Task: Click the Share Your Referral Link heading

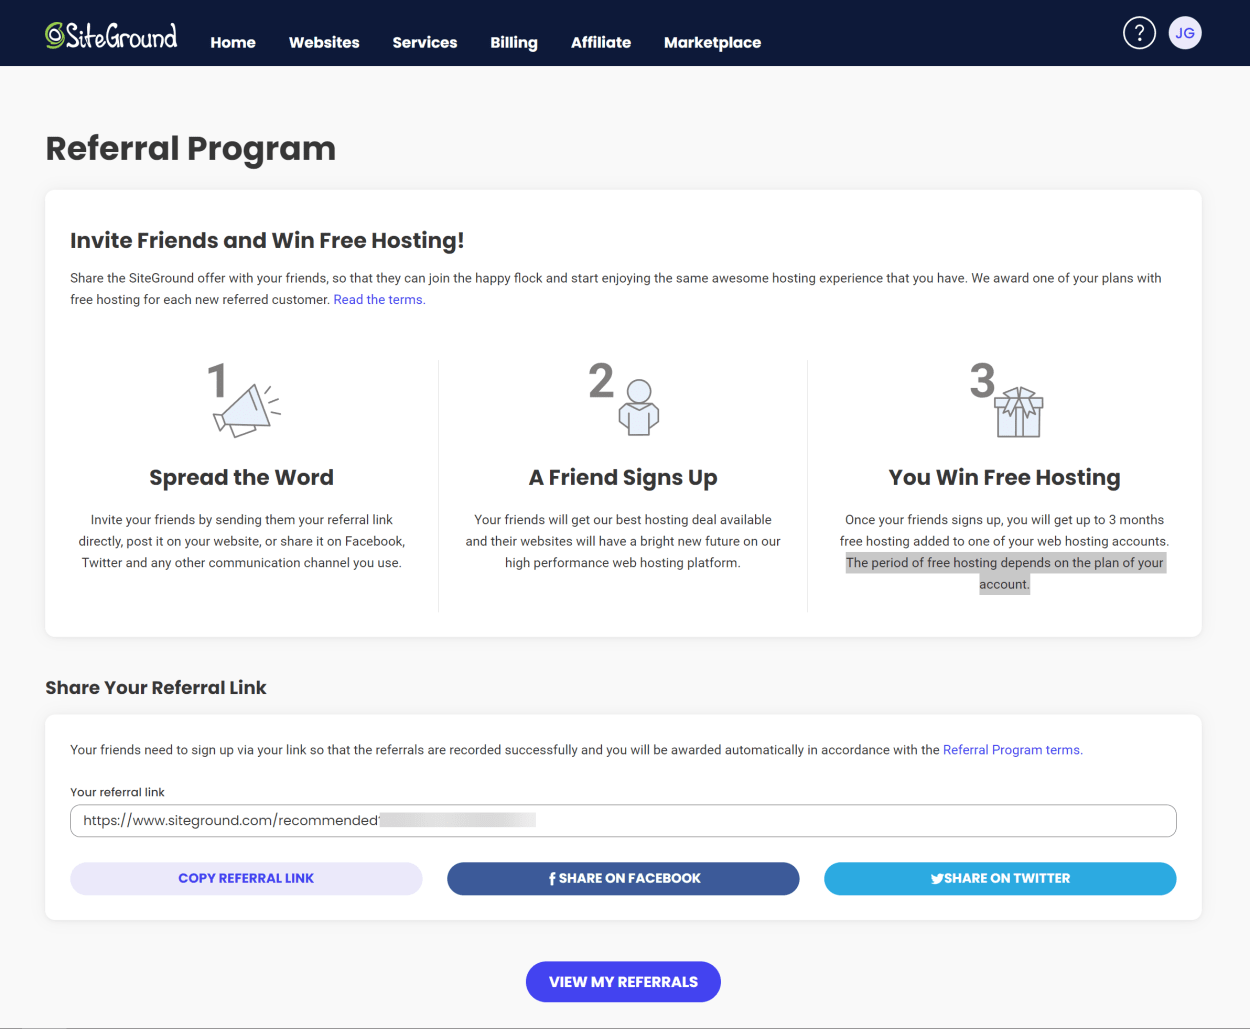Action: [156, 687]
